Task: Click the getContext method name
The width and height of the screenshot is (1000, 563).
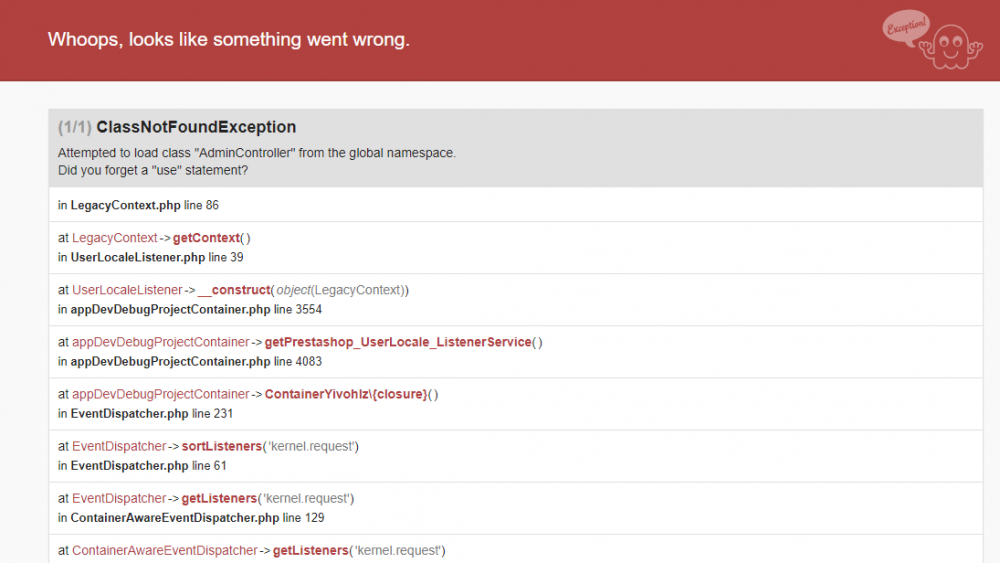Action: click(206, 238)
